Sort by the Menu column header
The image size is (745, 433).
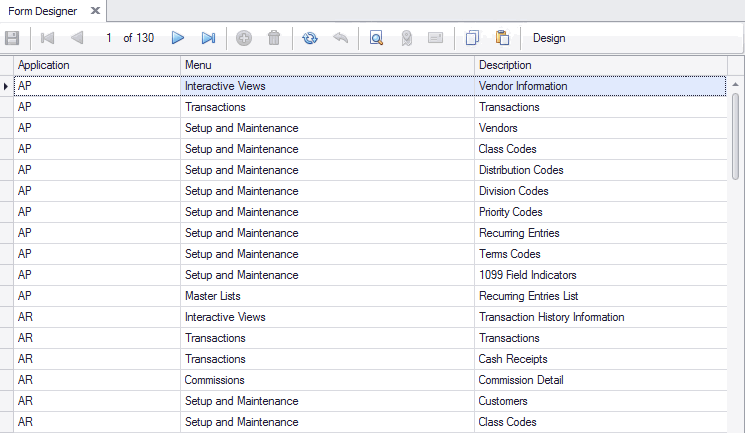point(326,65)
